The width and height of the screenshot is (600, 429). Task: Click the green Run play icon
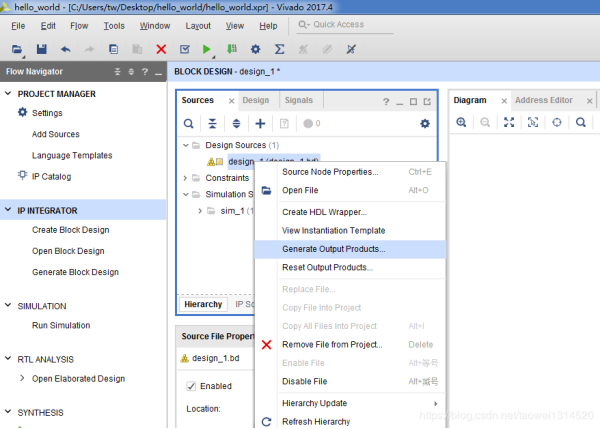tap(207, 49)
